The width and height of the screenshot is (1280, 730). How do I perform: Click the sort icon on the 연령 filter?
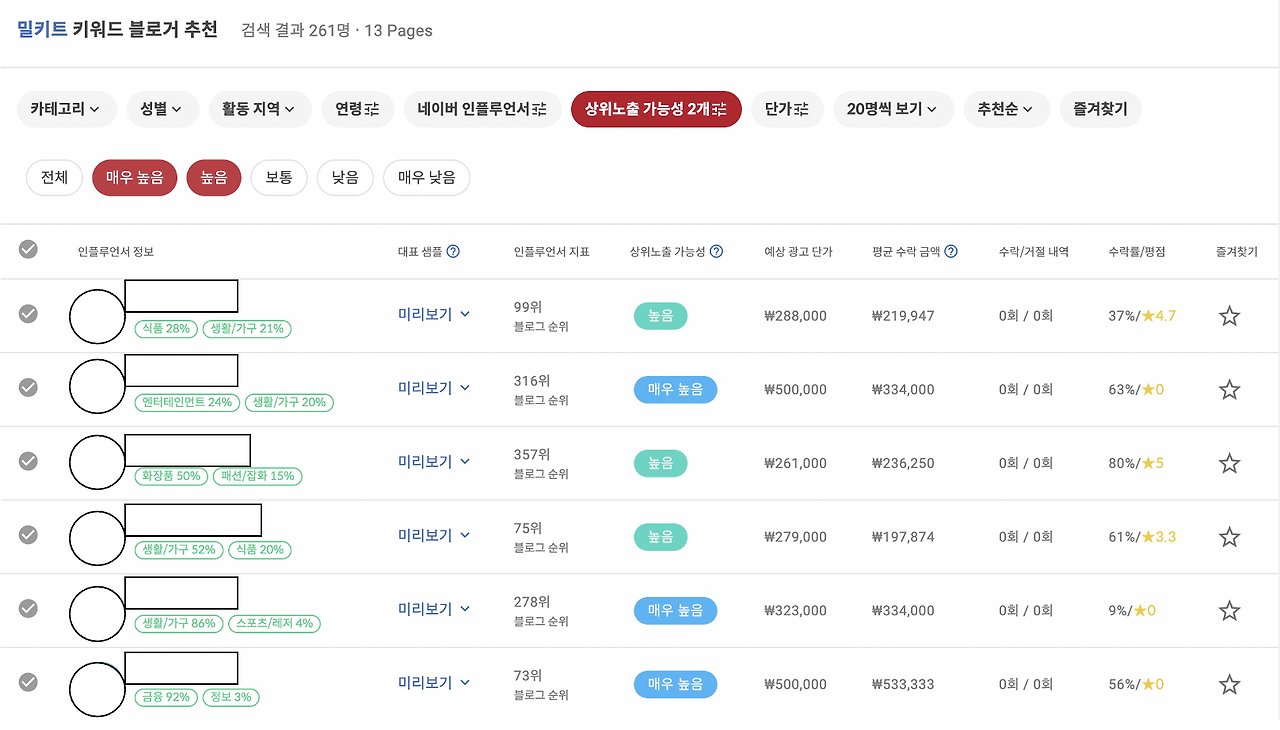[x=371, y=109]
